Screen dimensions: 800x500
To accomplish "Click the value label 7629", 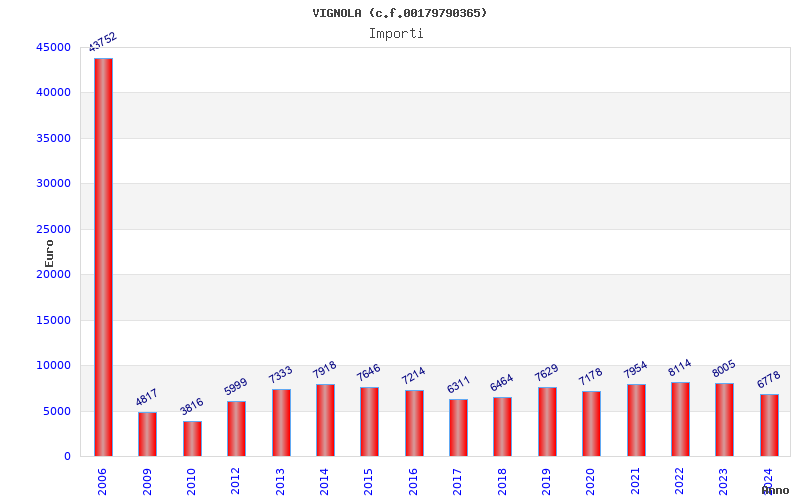I will pyautogui.click(x=546, y=372).
